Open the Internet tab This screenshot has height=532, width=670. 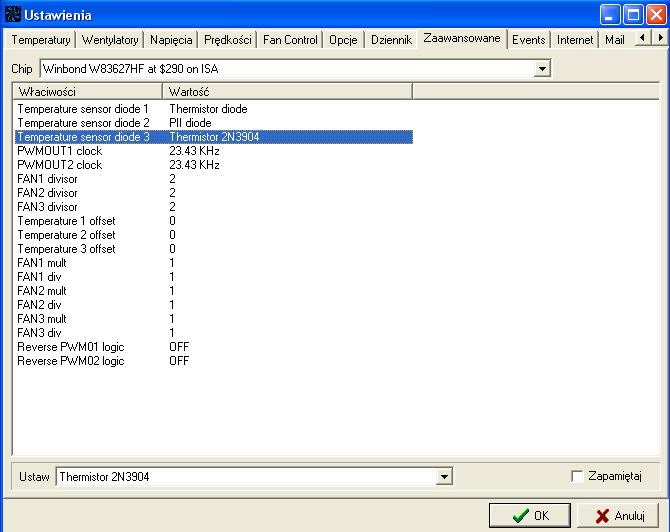[575, 40]
